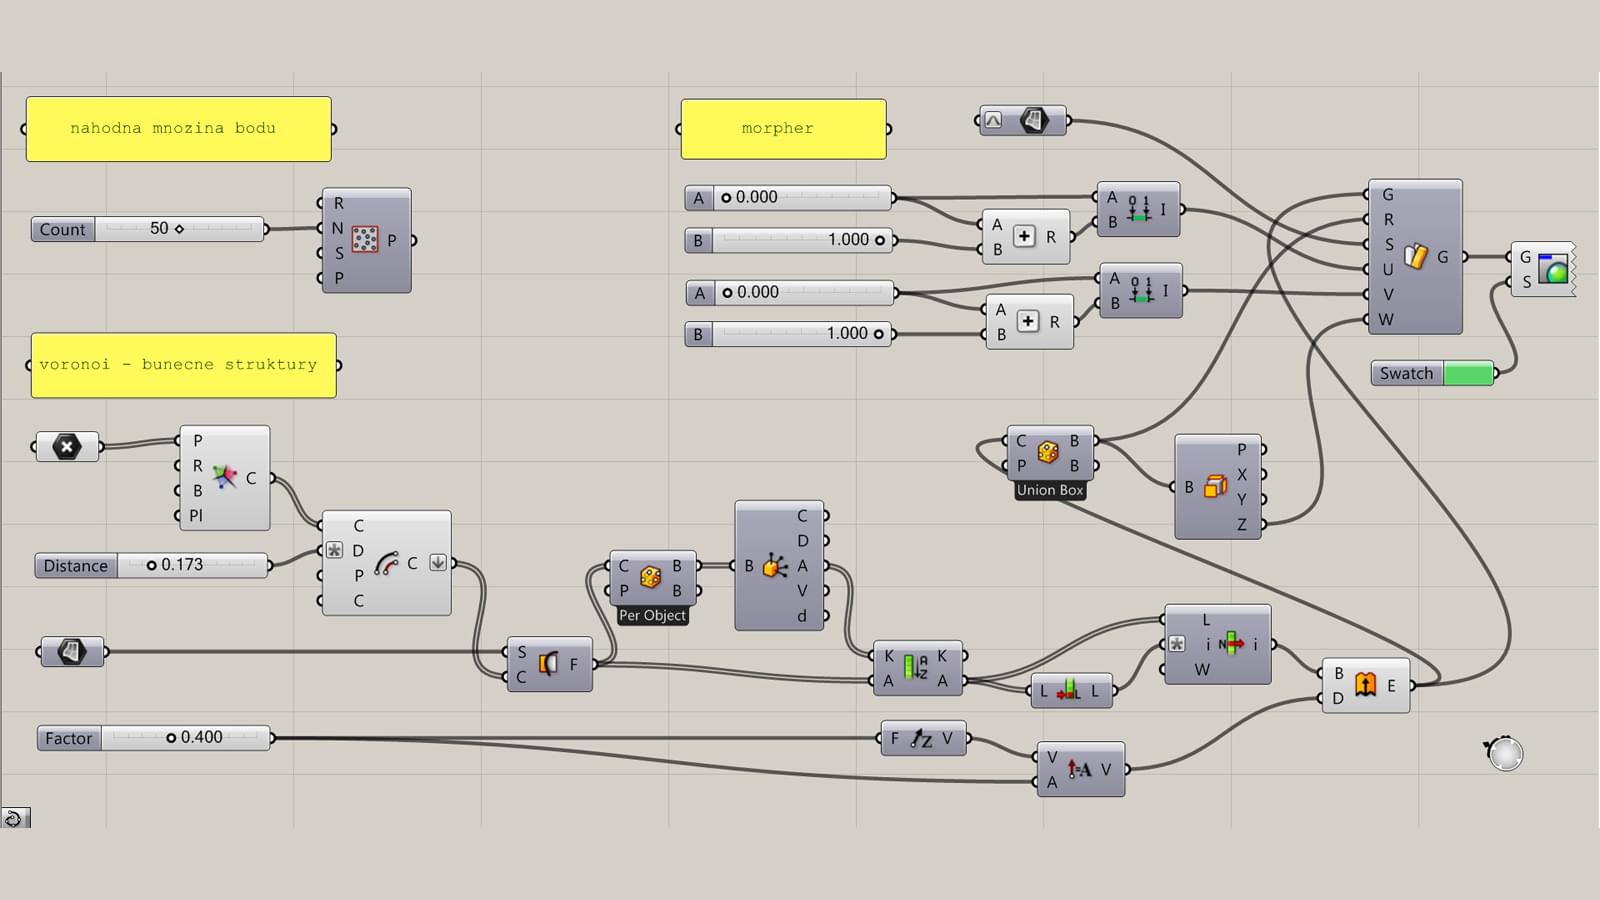
Task: Open the bottom-left canvas corner icon
Action: [15, 818]
